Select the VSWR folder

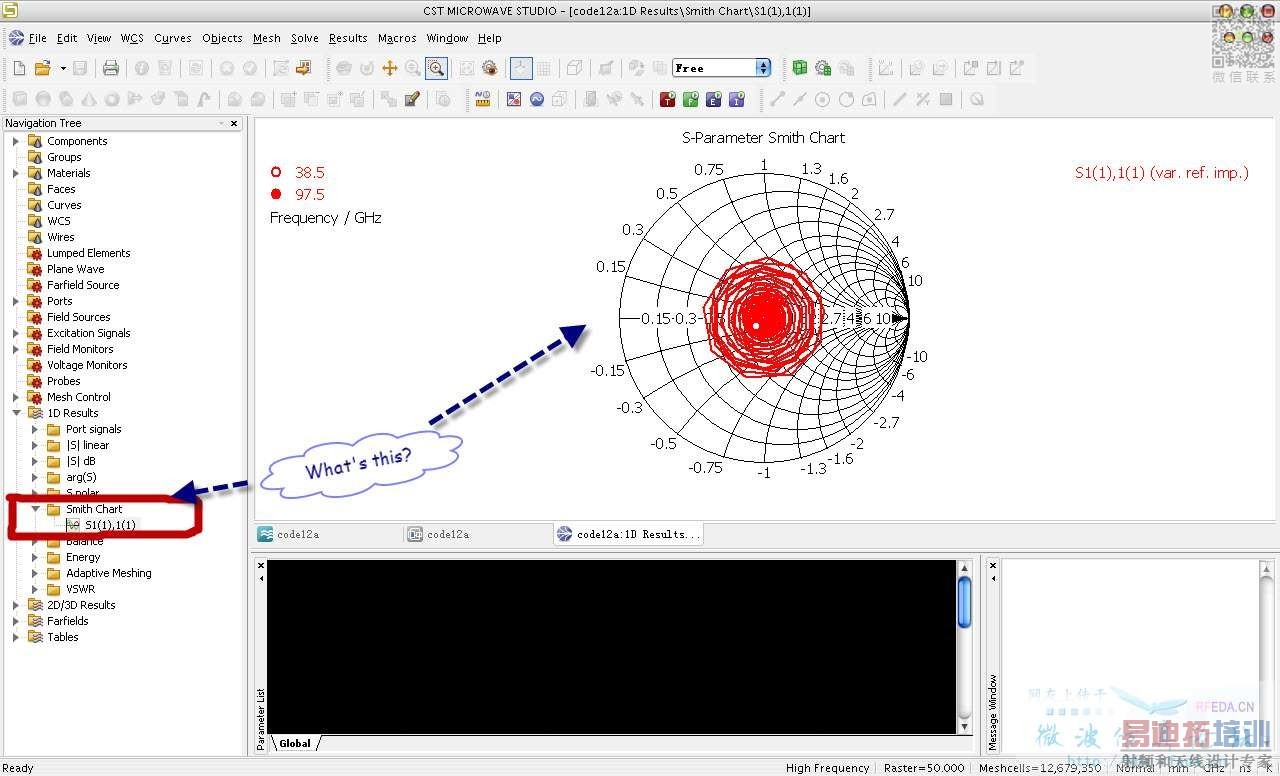(x=80, y=589)
